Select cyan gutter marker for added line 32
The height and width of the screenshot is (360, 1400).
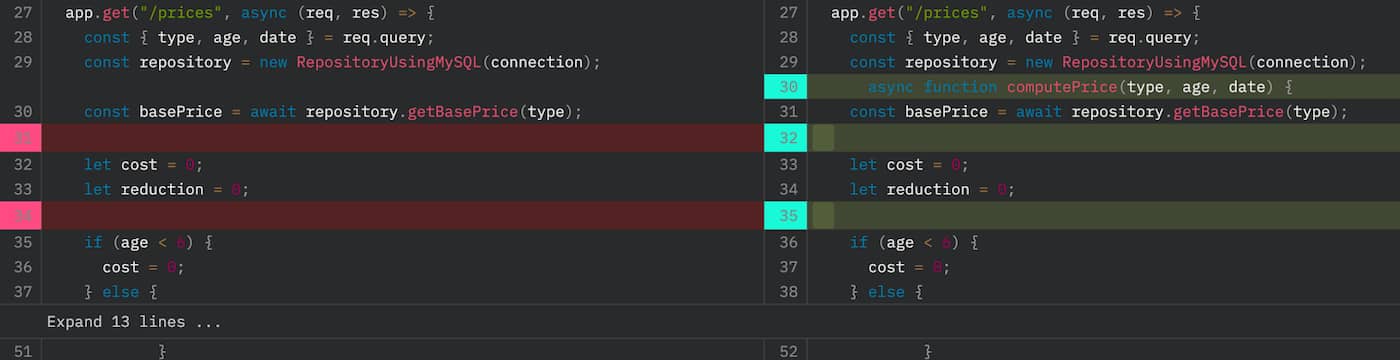click(x=786, y=138)
